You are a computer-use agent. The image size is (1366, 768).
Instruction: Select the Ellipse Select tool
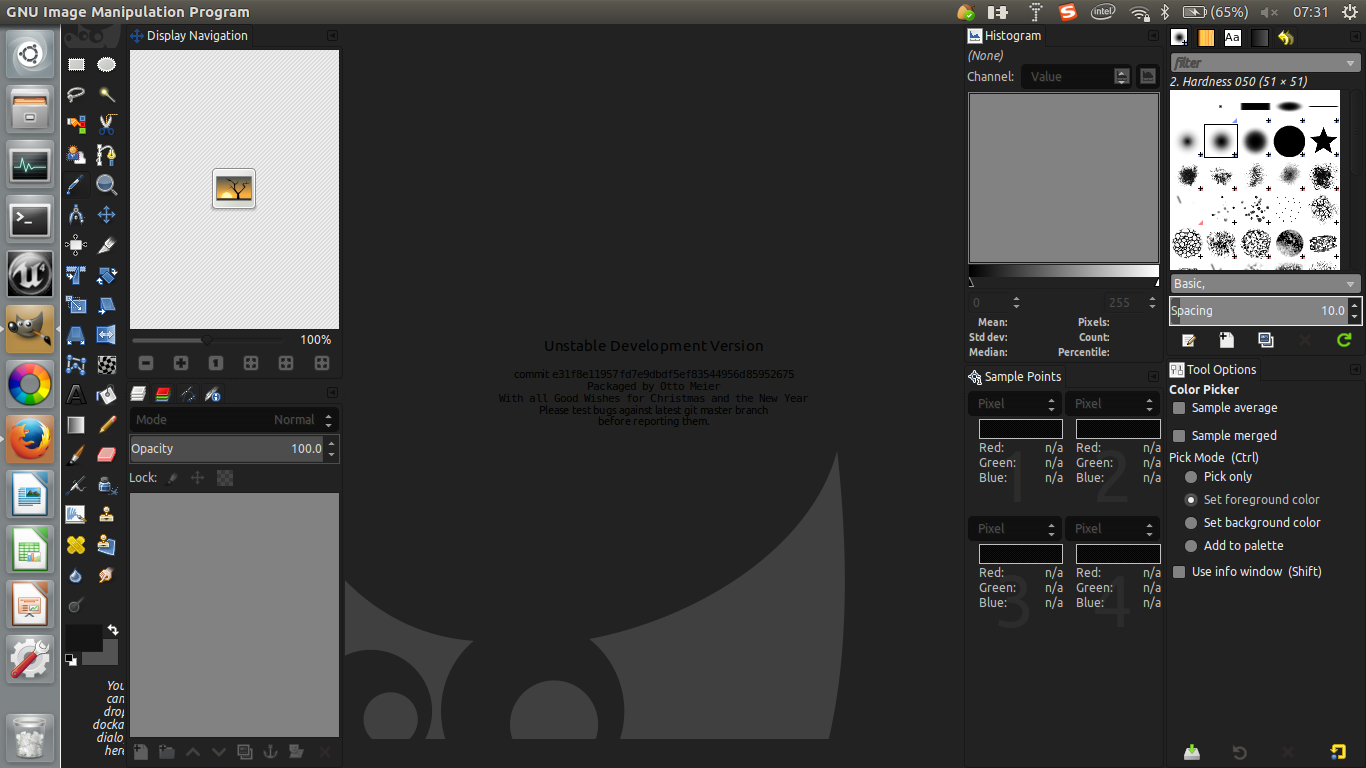point(106,65)
